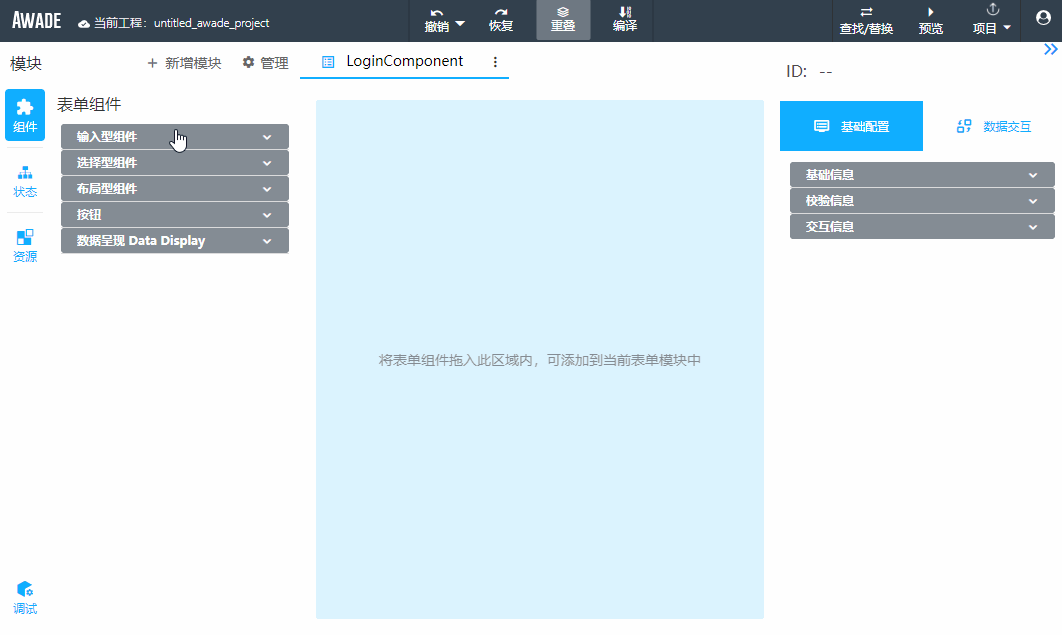Click the Undo (撤销) icon
This screenshot has width=1062, height=635.
[437, 13]
